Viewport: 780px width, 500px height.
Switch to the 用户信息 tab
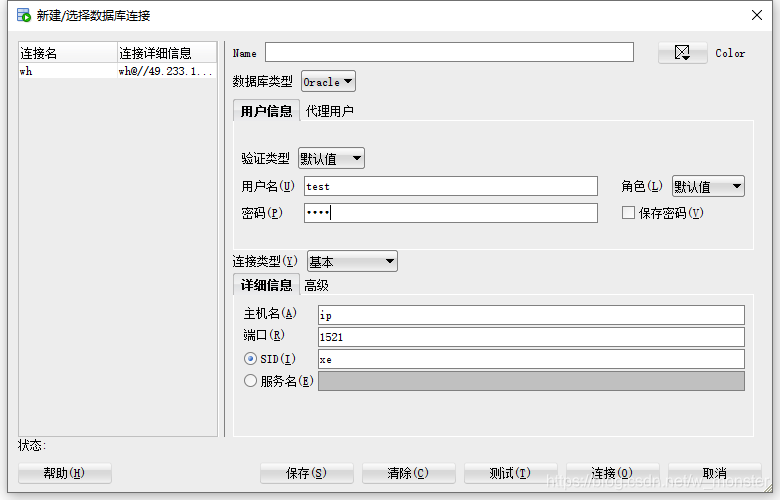tap(266, 111)
